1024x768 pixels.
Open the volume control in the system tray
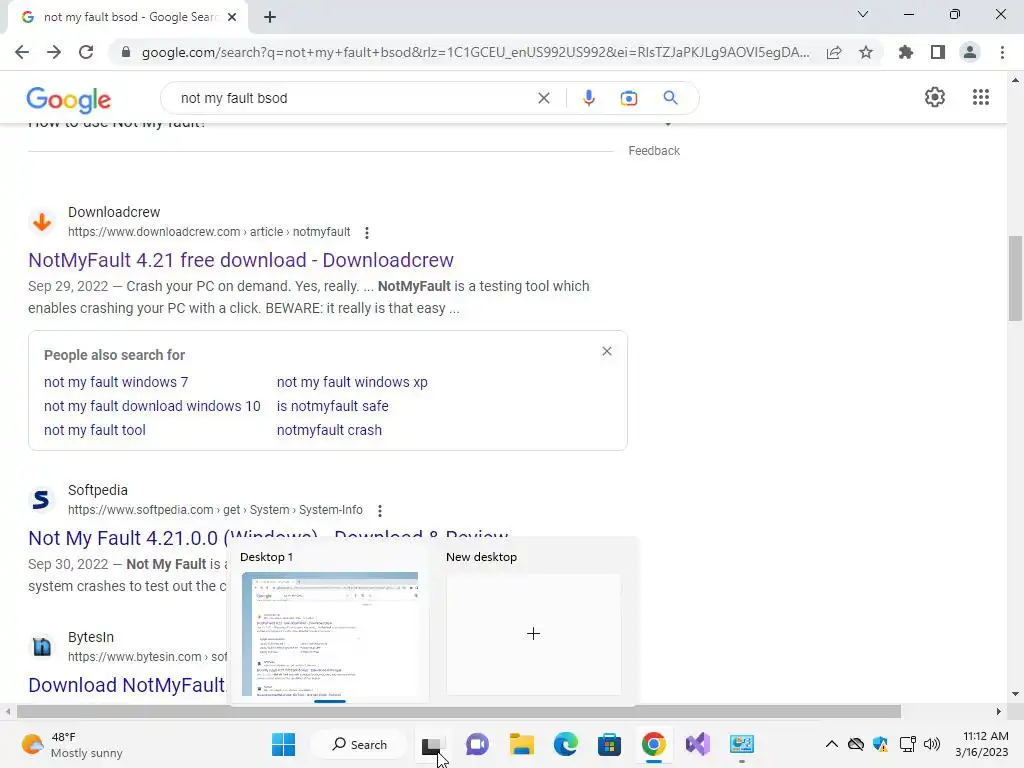click(x=932, y=744)
